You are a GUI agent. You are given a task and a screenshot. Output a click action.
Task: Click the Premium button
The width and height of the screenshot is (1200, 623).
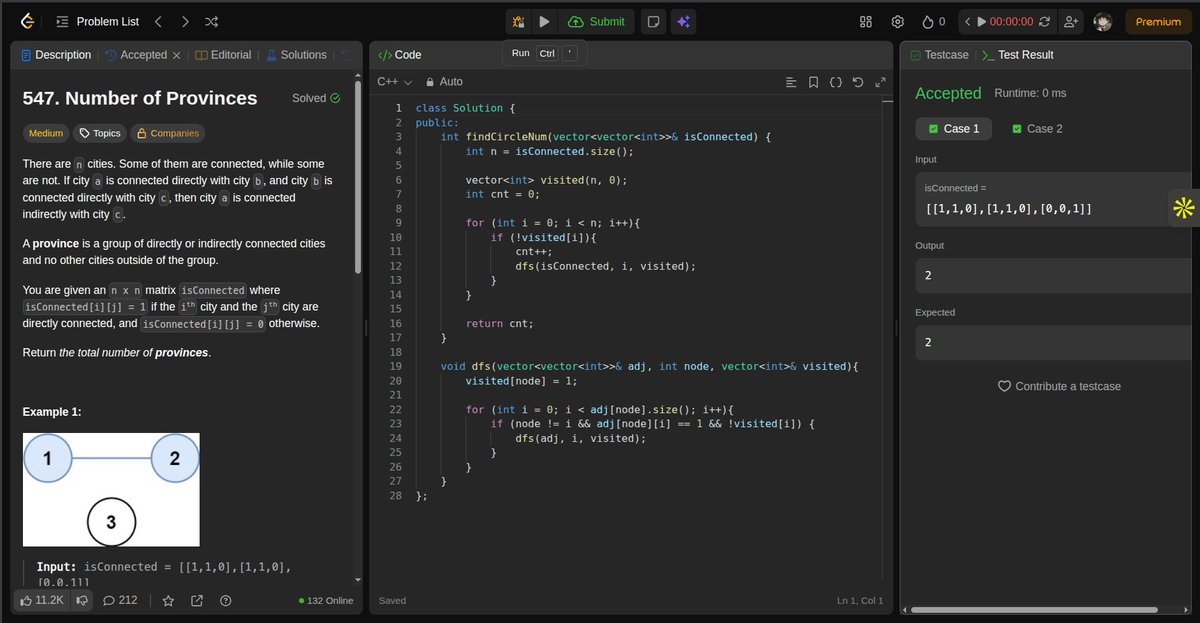point(1158,21)
